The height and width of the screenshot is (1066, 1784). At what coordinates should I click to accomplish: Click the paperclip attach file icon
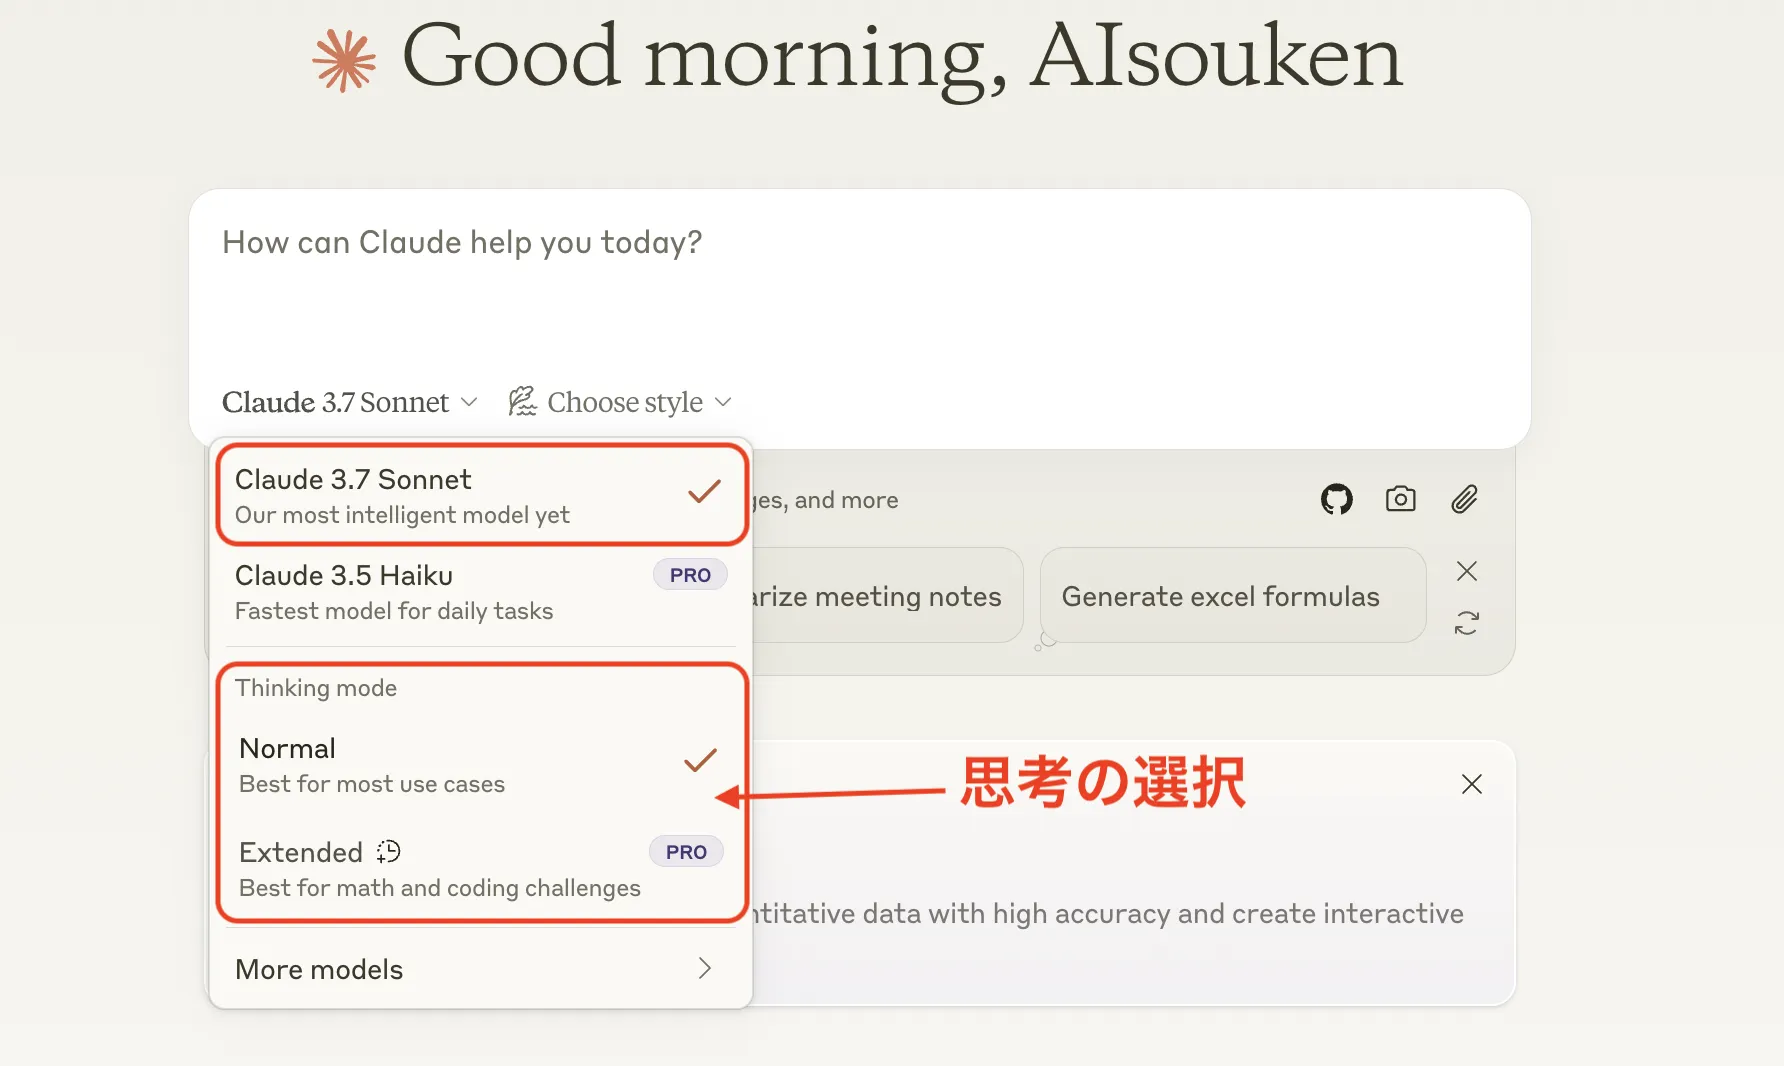click(x=1465, y=499)
